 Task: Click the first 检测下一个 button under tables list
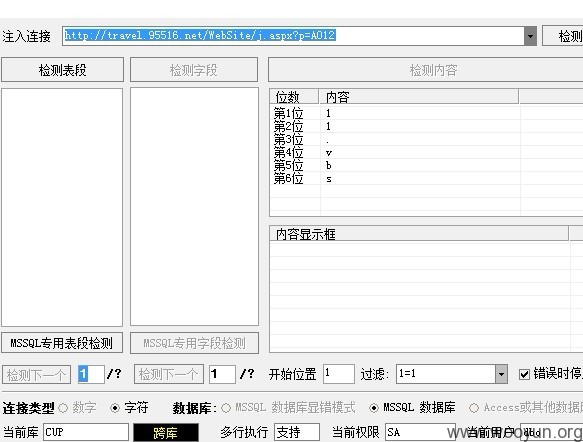[x=36, y=374]
